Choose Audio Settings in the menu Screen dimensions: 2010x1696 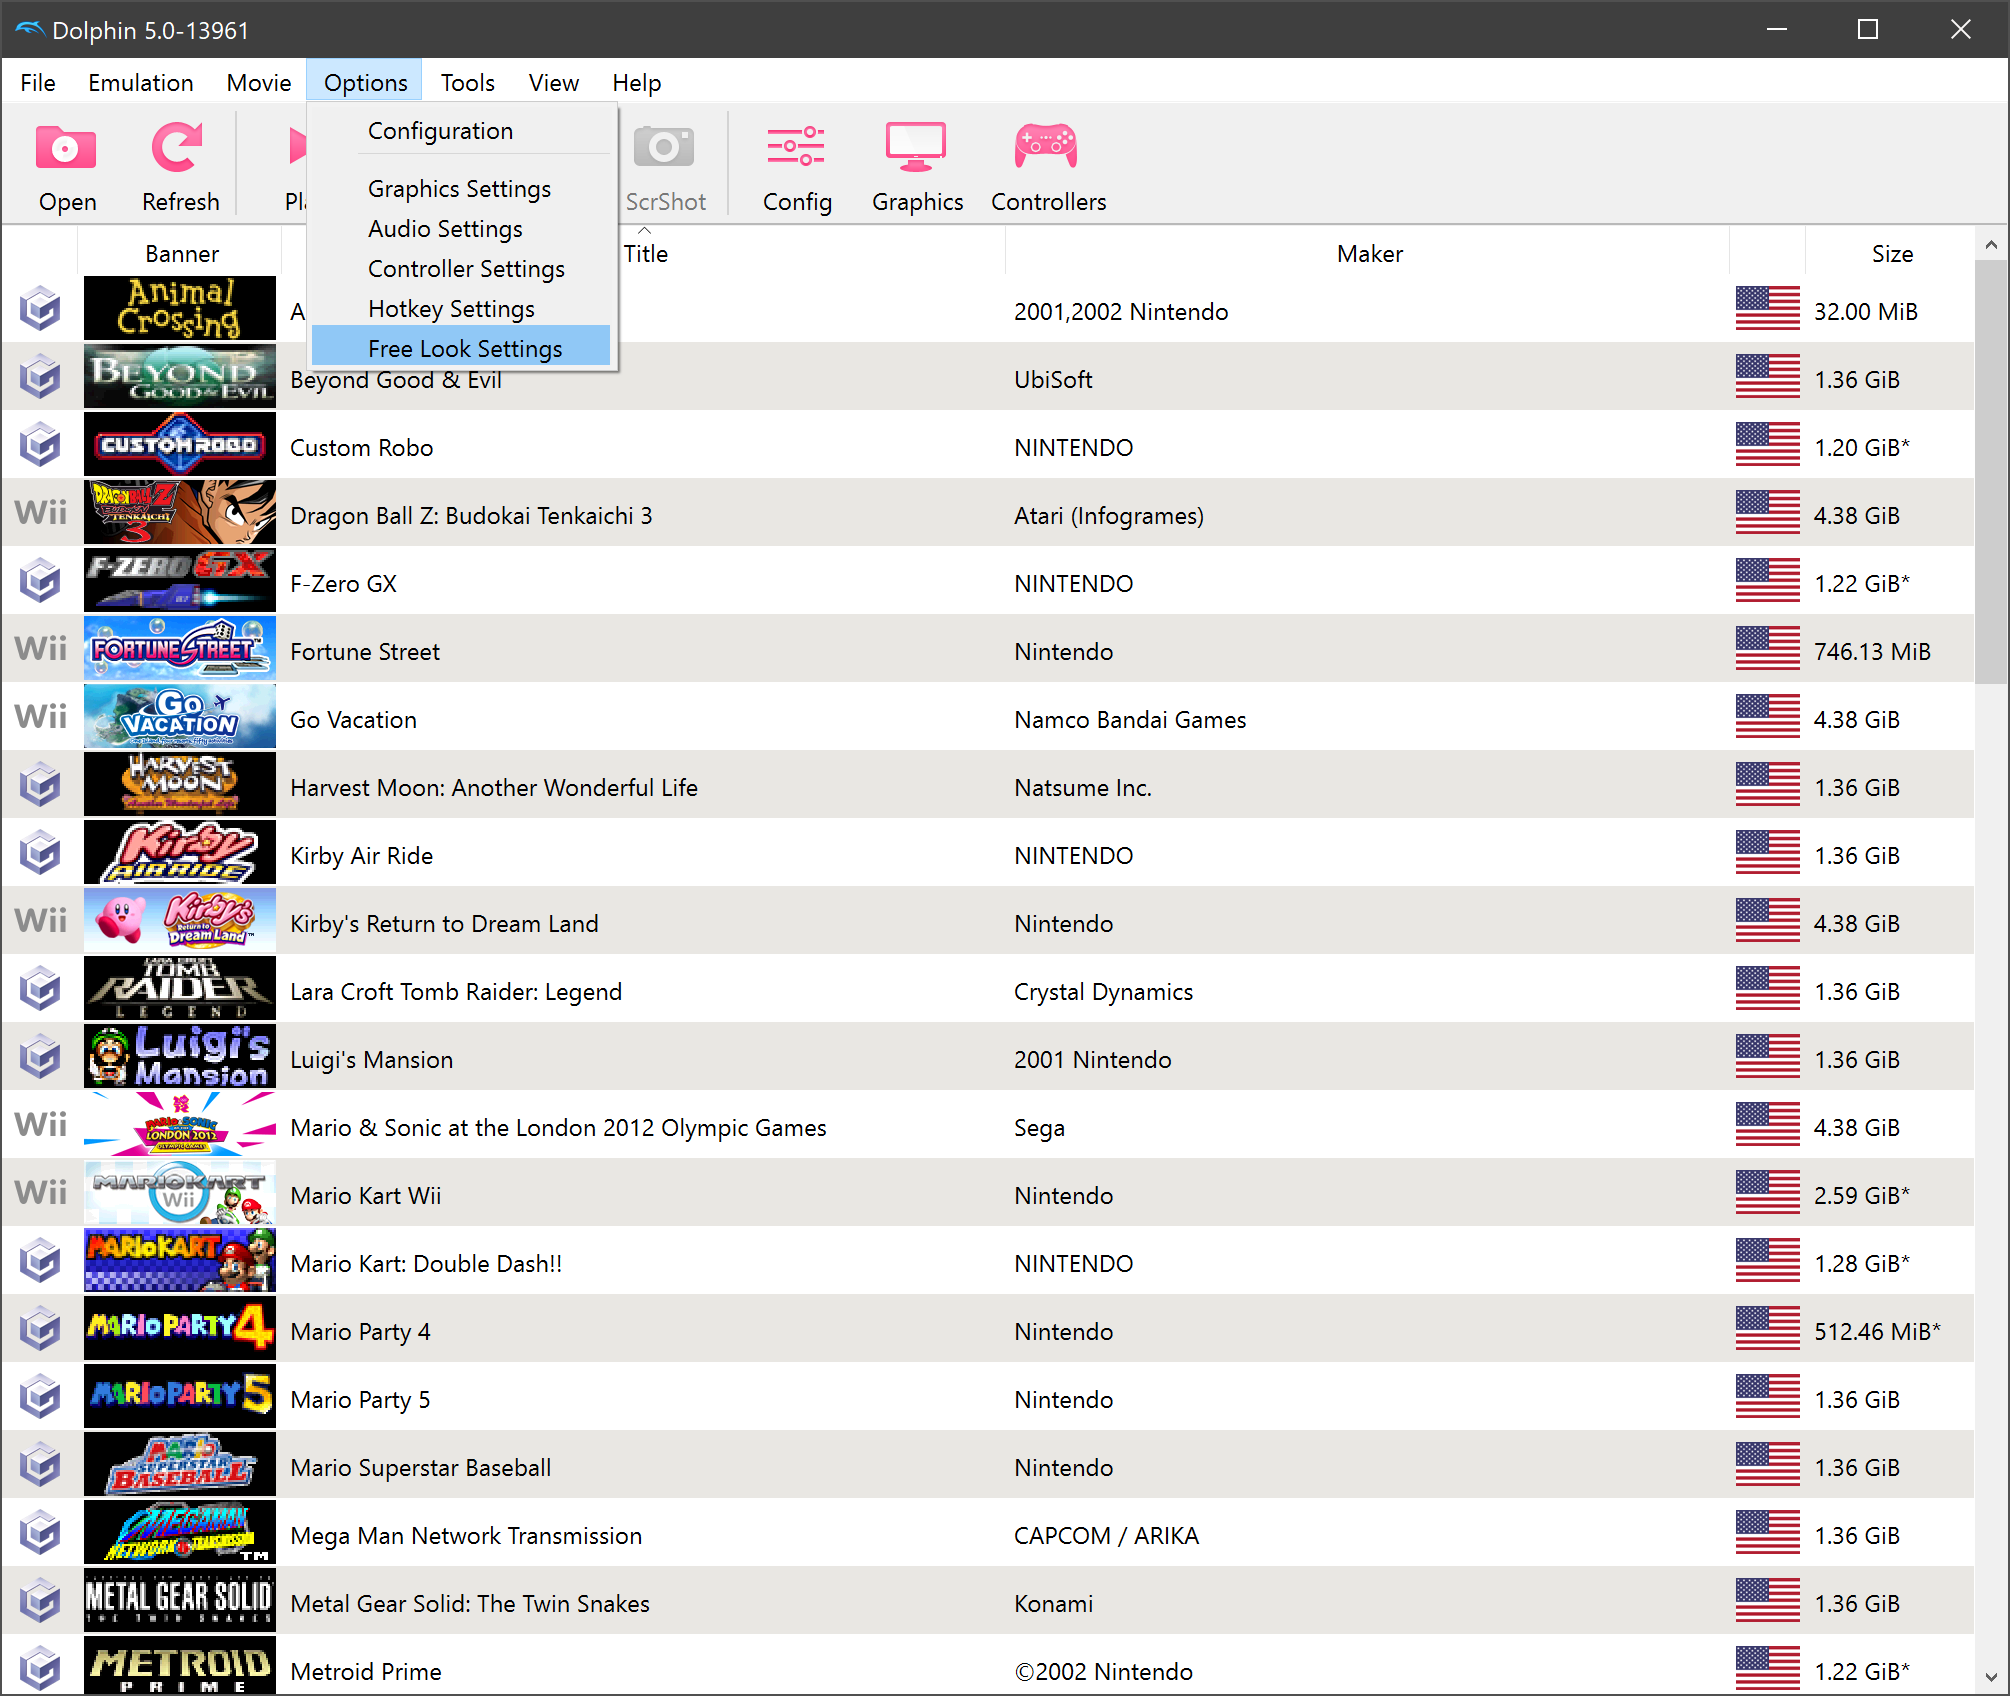coord(445,229)
